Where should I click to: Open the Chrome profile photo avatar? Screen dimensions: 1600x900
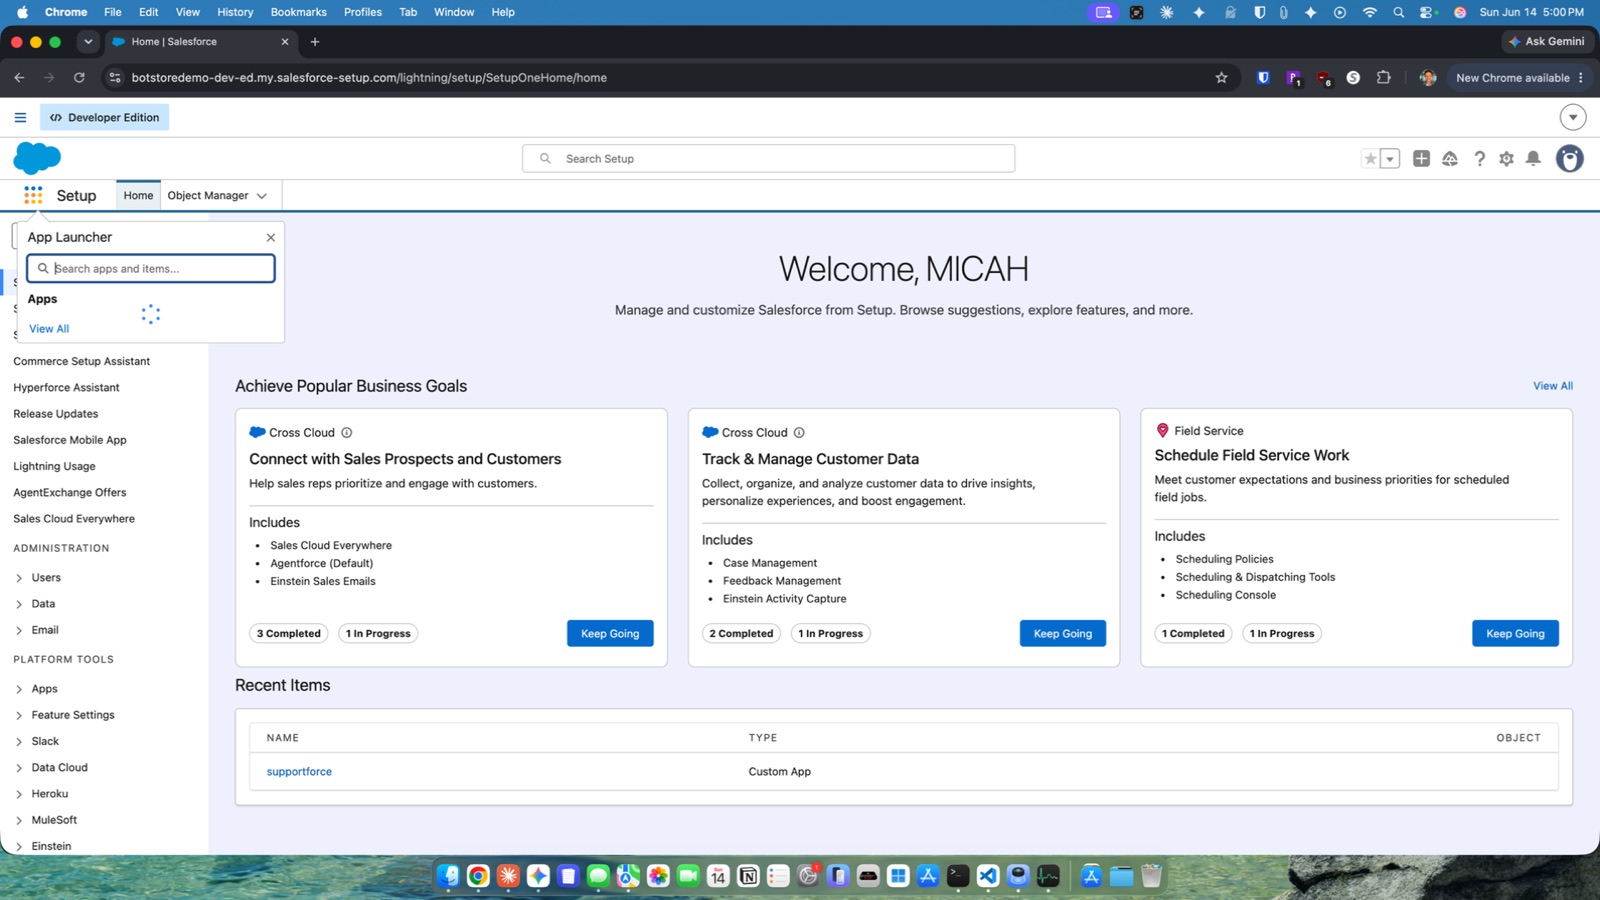[1428, 78]
